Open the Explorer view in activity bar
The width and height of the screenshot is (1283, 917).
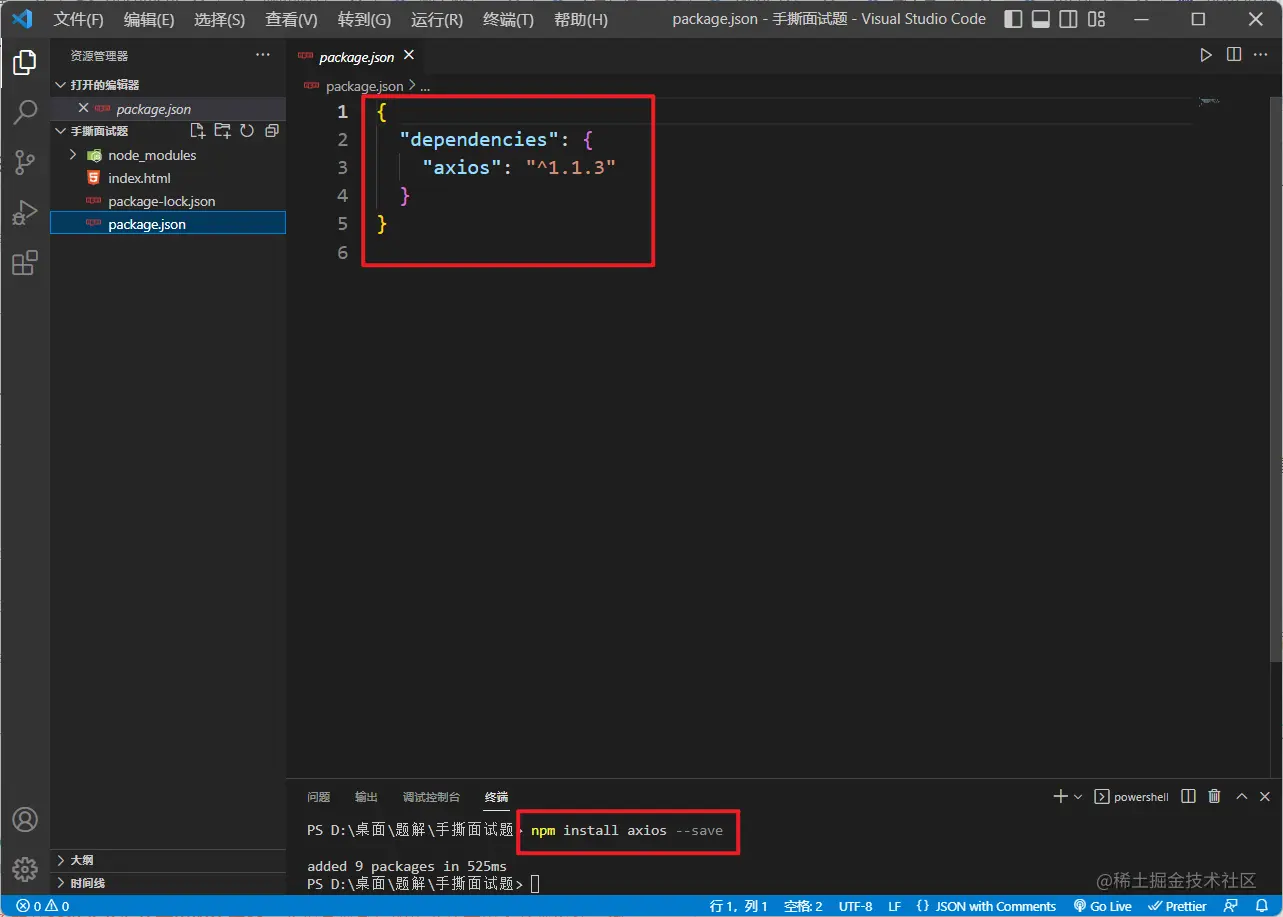25,63
